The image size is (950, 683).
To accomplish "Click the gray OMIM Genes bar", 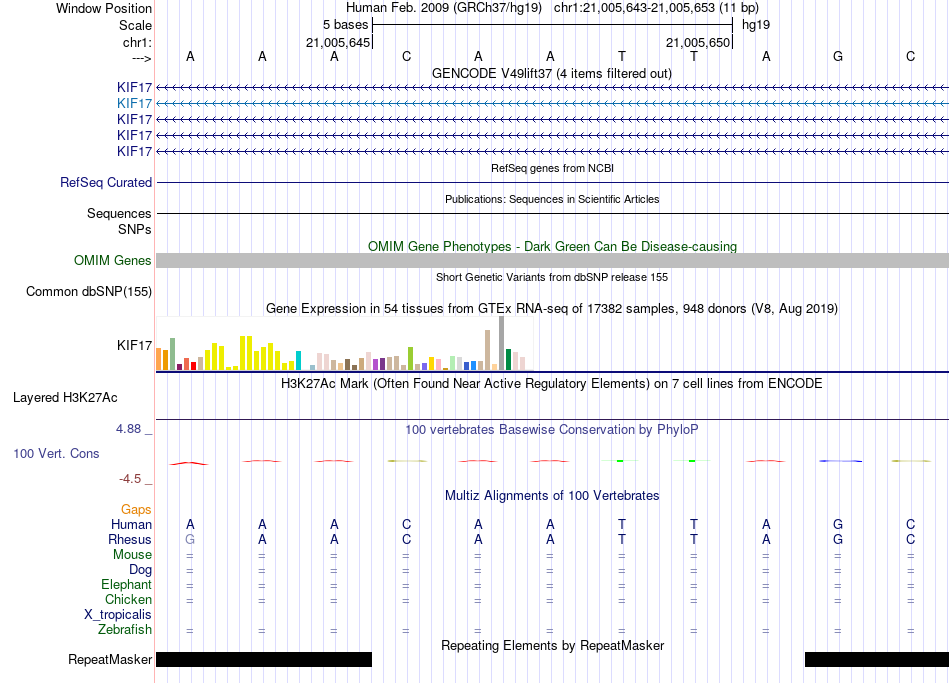I will [x=552, y=261].
